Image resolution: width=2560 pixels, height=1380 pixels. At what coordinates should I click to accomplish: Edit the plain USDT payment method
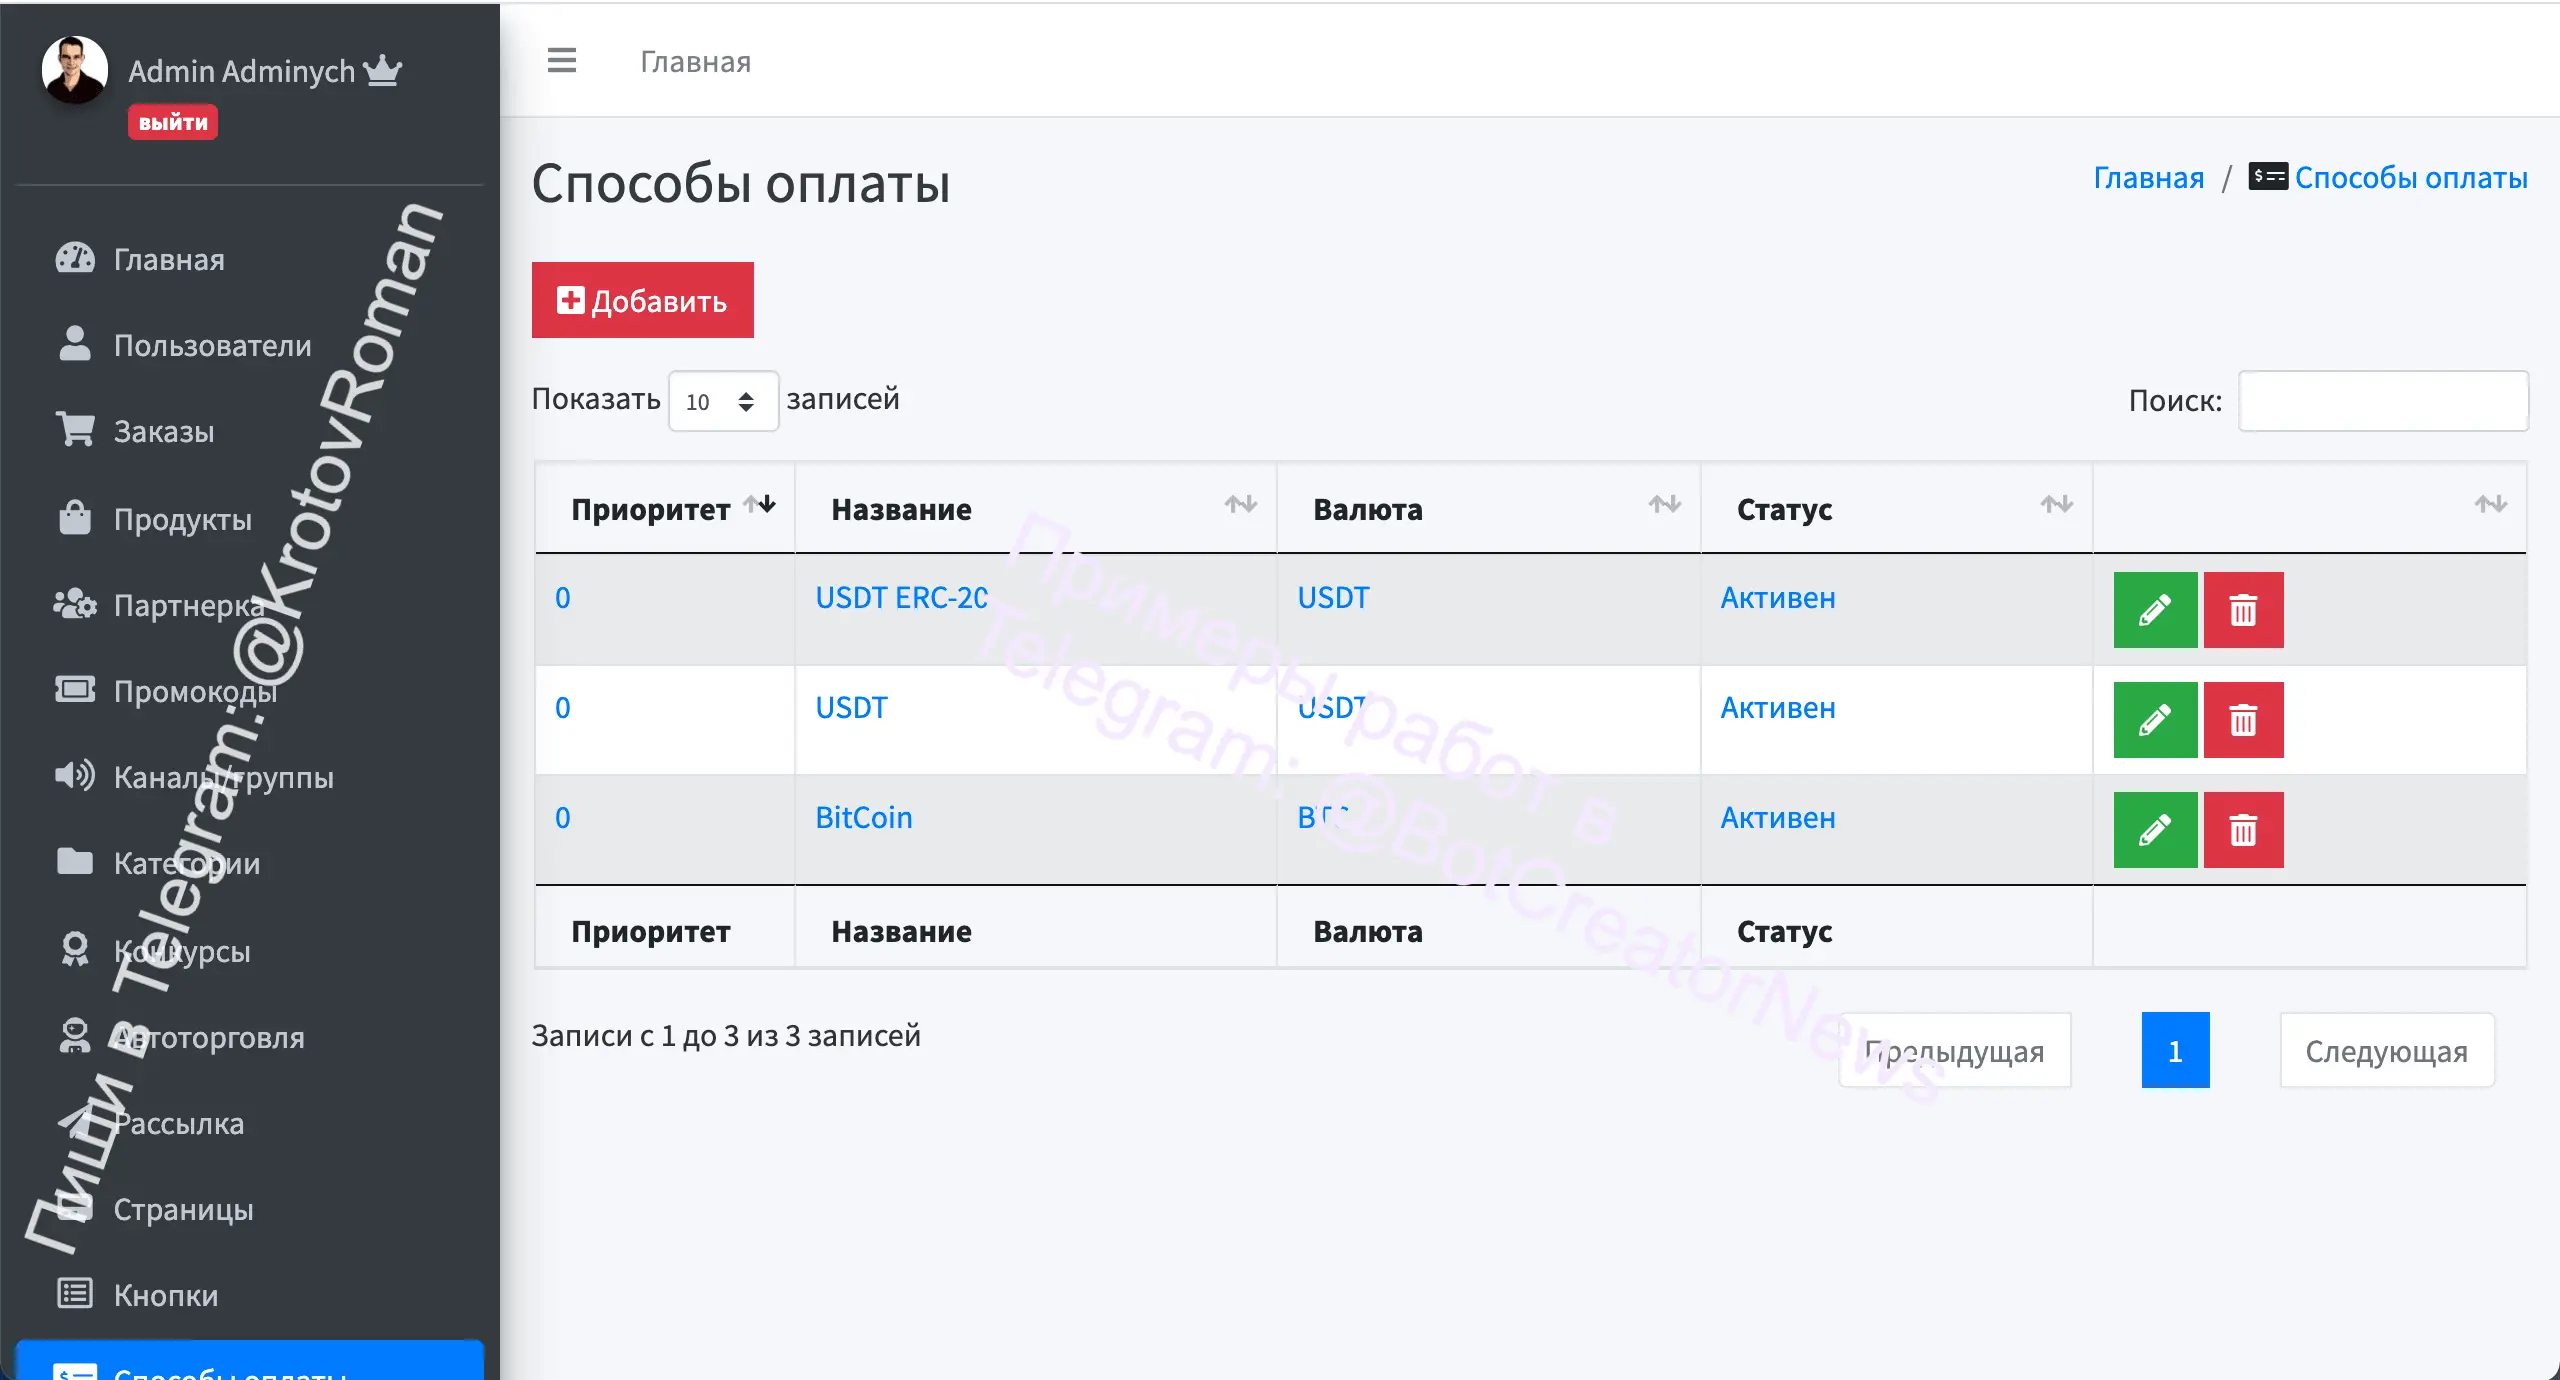coord(2155,720)
